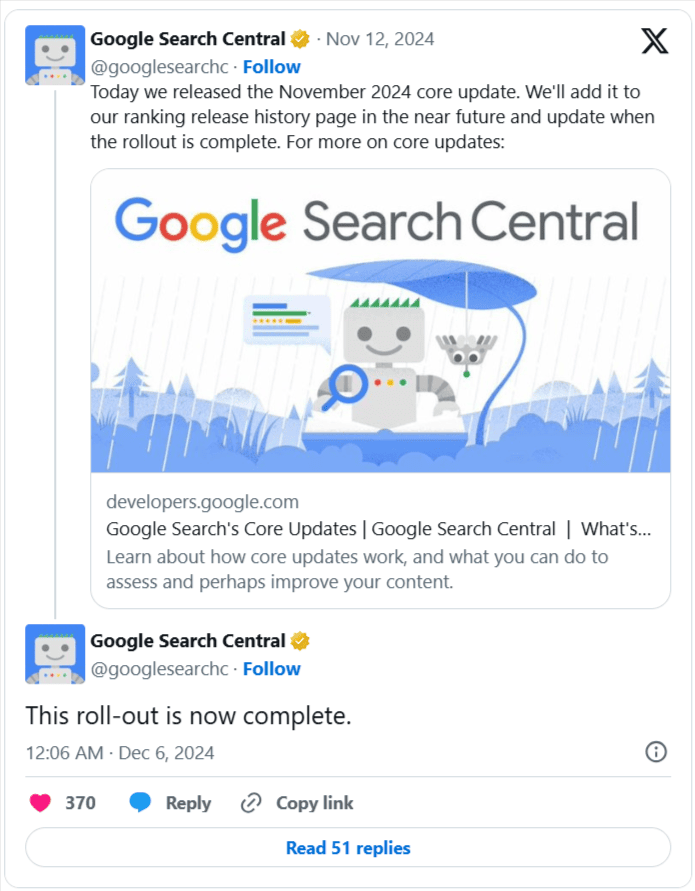Click the X logo icon
The image size is (695, 891).
pyautogui.click(x=654, y=41)
